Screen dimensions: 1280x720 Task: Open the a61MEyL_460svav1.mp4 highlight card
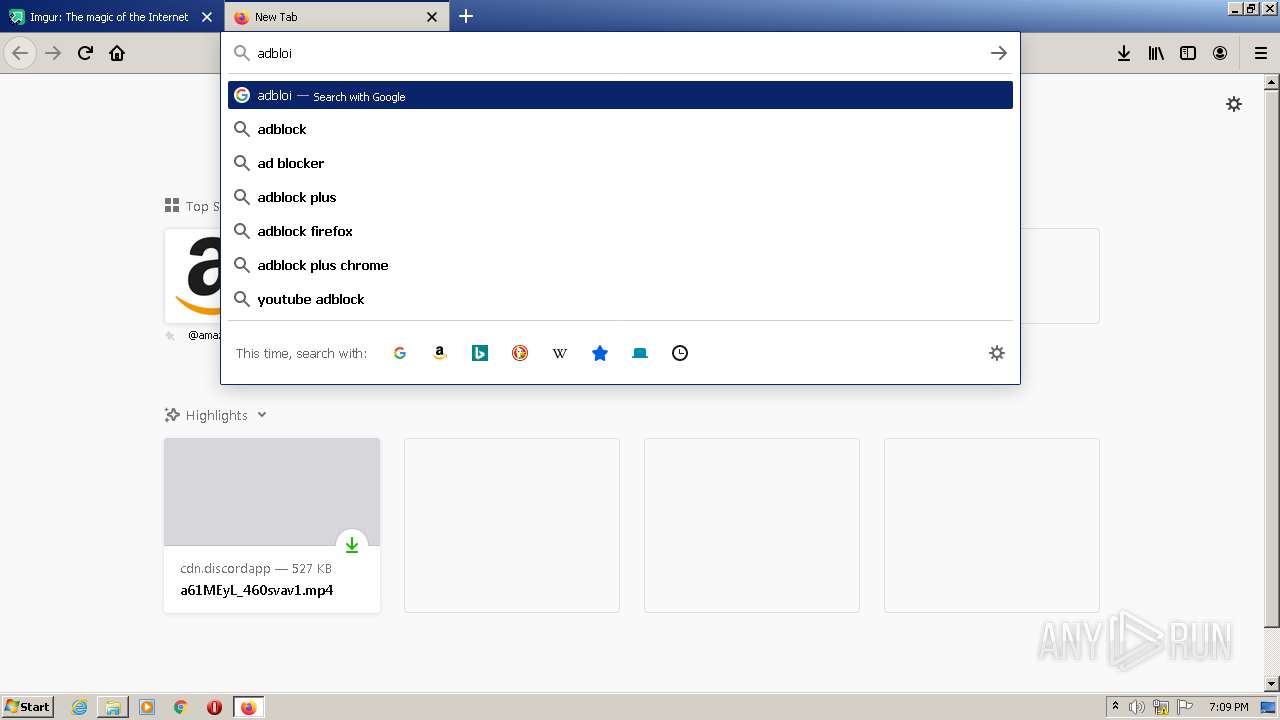272,525
